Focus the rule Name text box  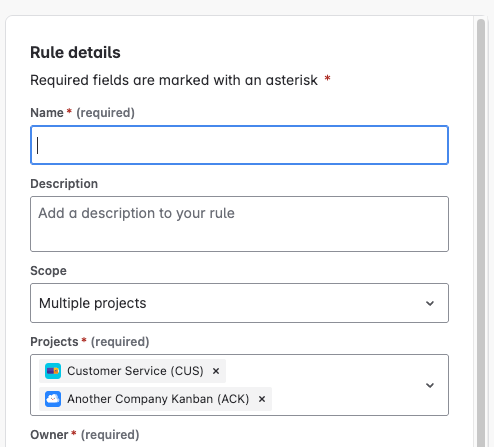click(239, 145)
